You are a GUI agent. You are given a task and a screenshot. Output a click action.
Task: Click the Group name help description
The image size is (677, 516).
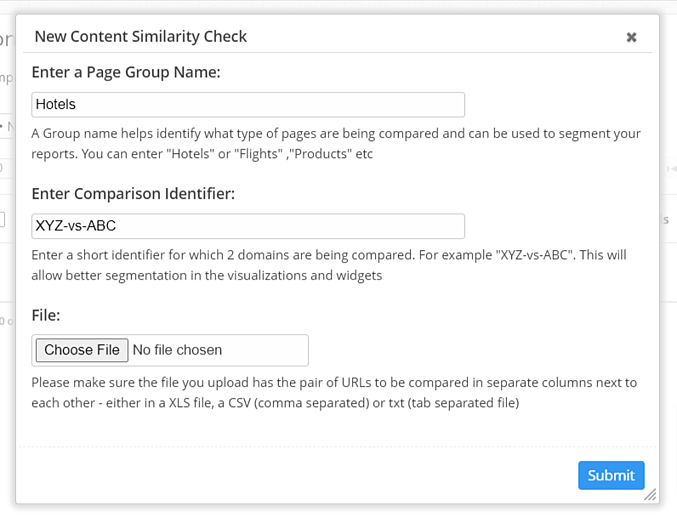335,143
